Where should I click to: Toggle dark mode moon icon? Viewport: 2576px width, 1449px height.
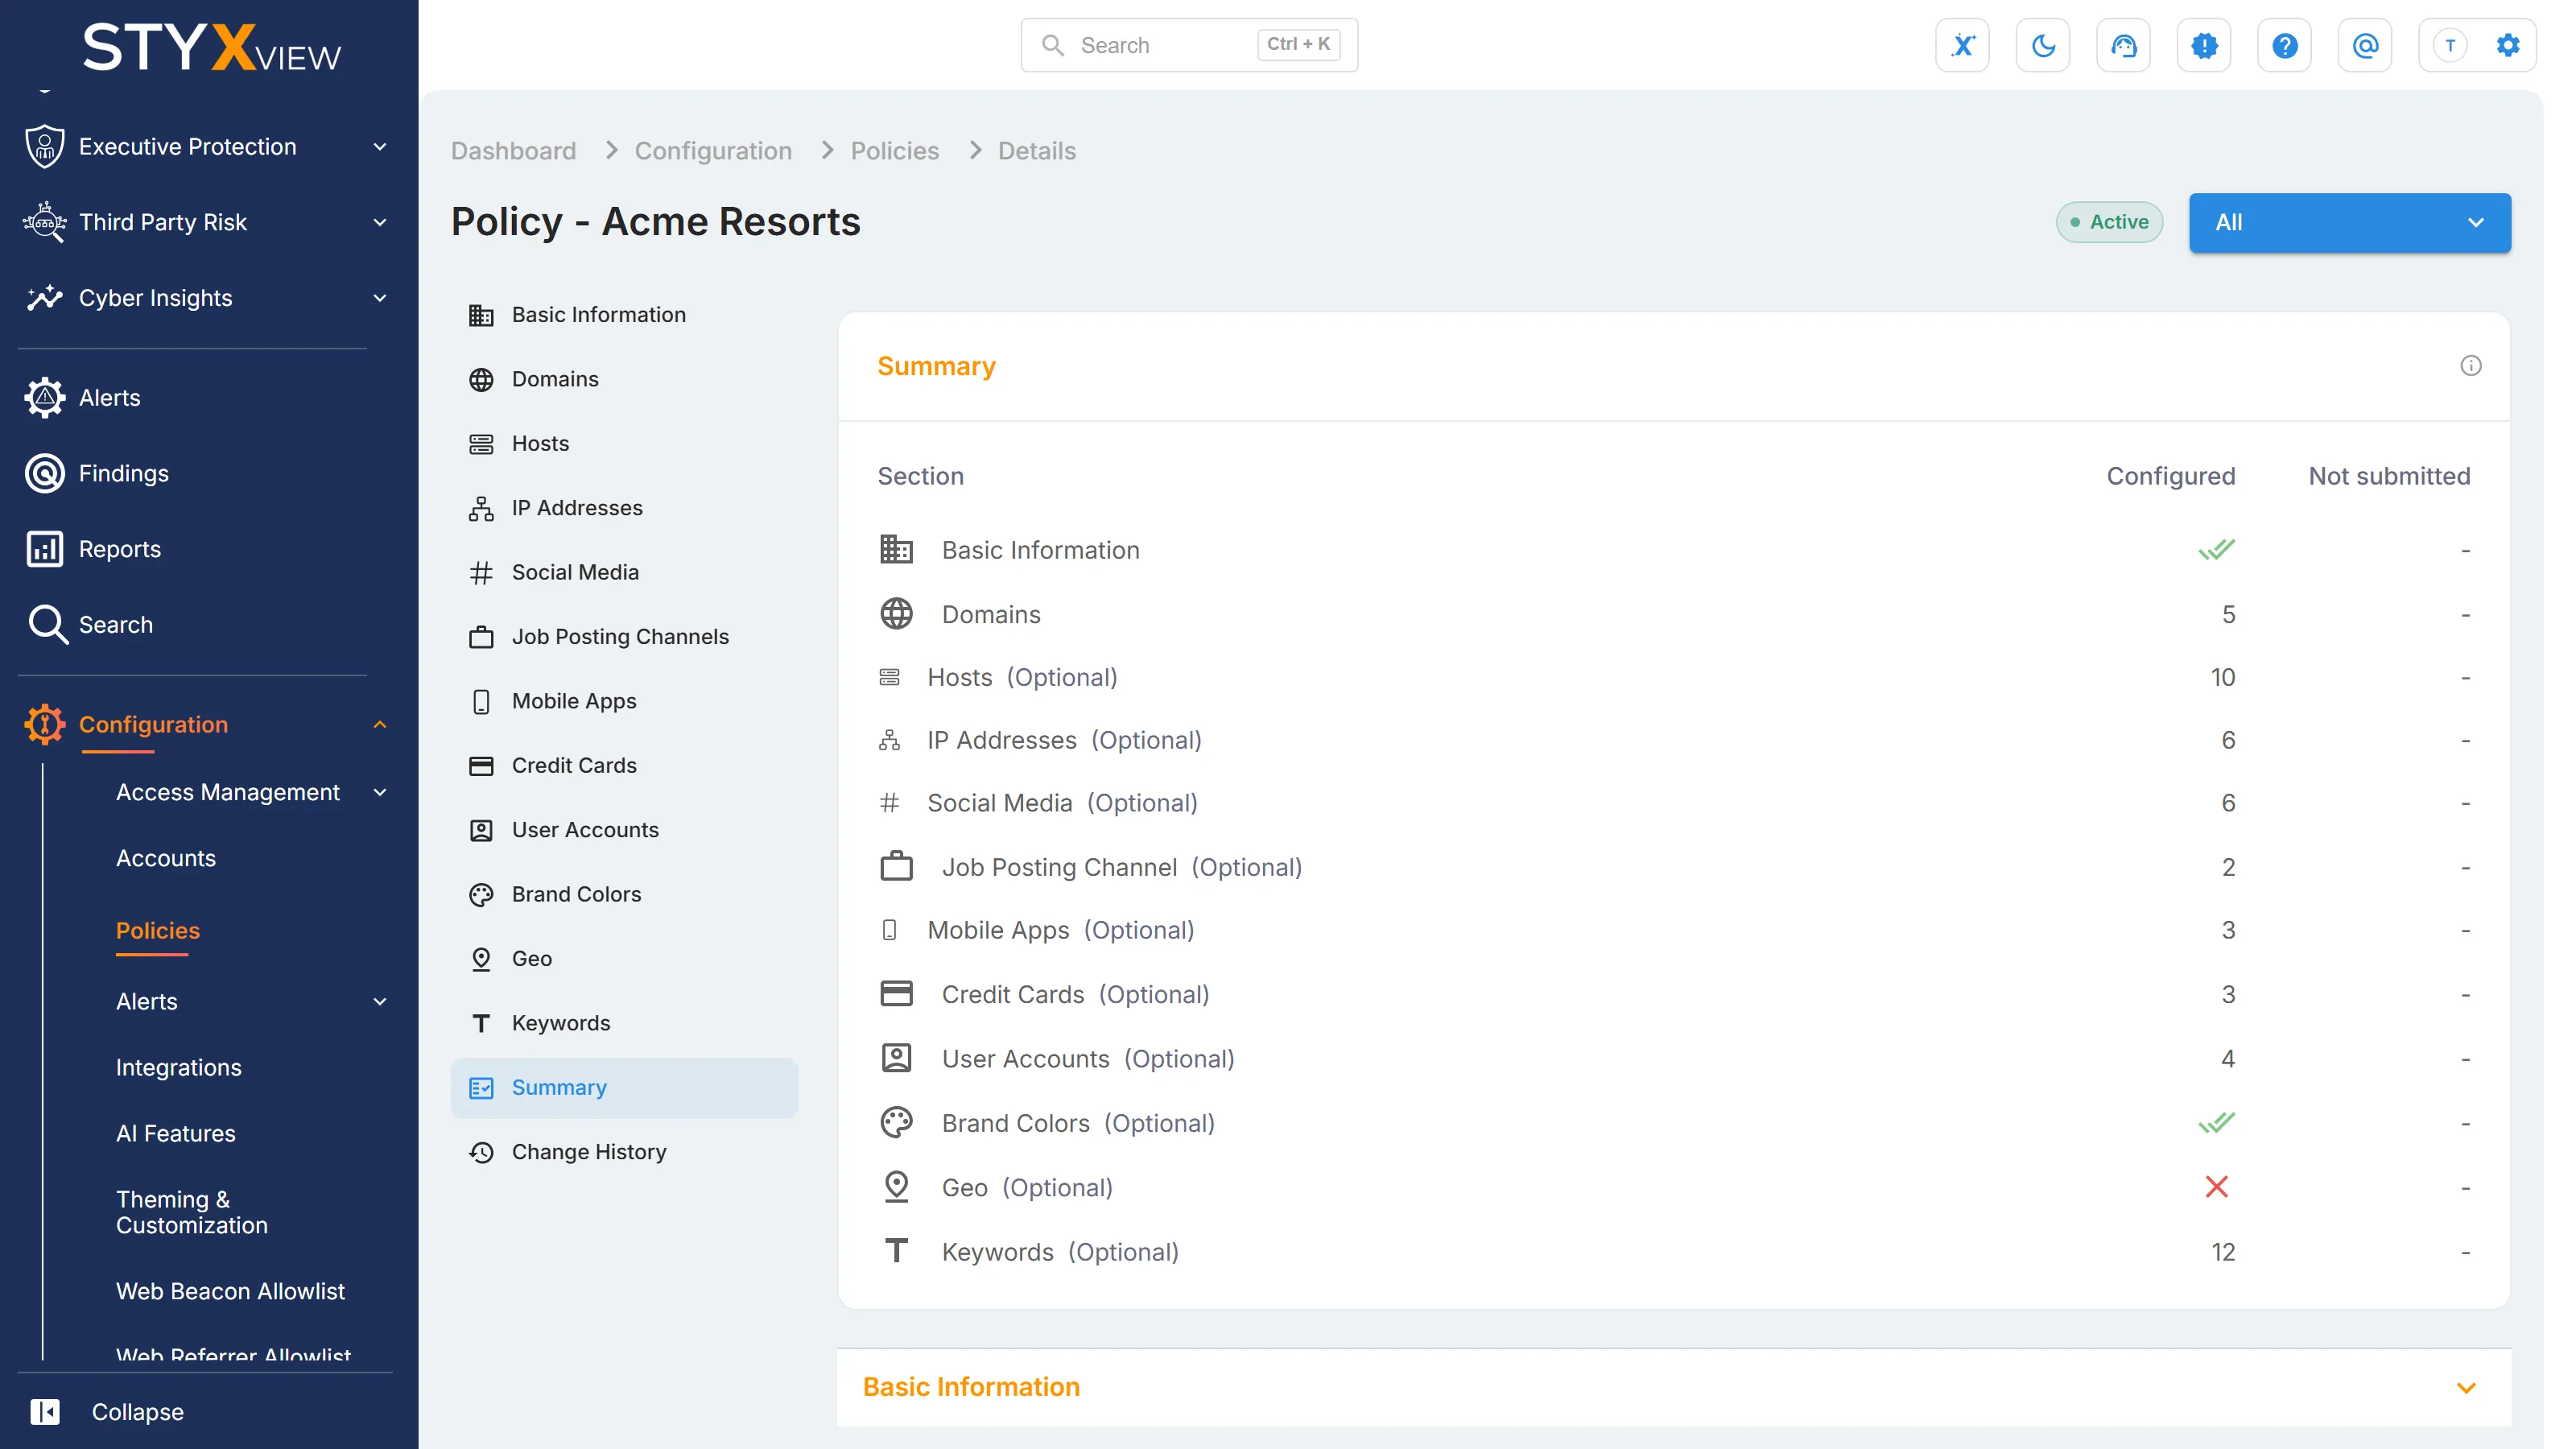2043,45
